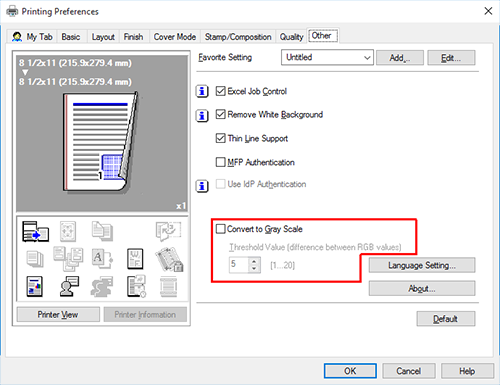Click info icon beside Use IdP Authentication
500x385 pixels.
[202, 186]
